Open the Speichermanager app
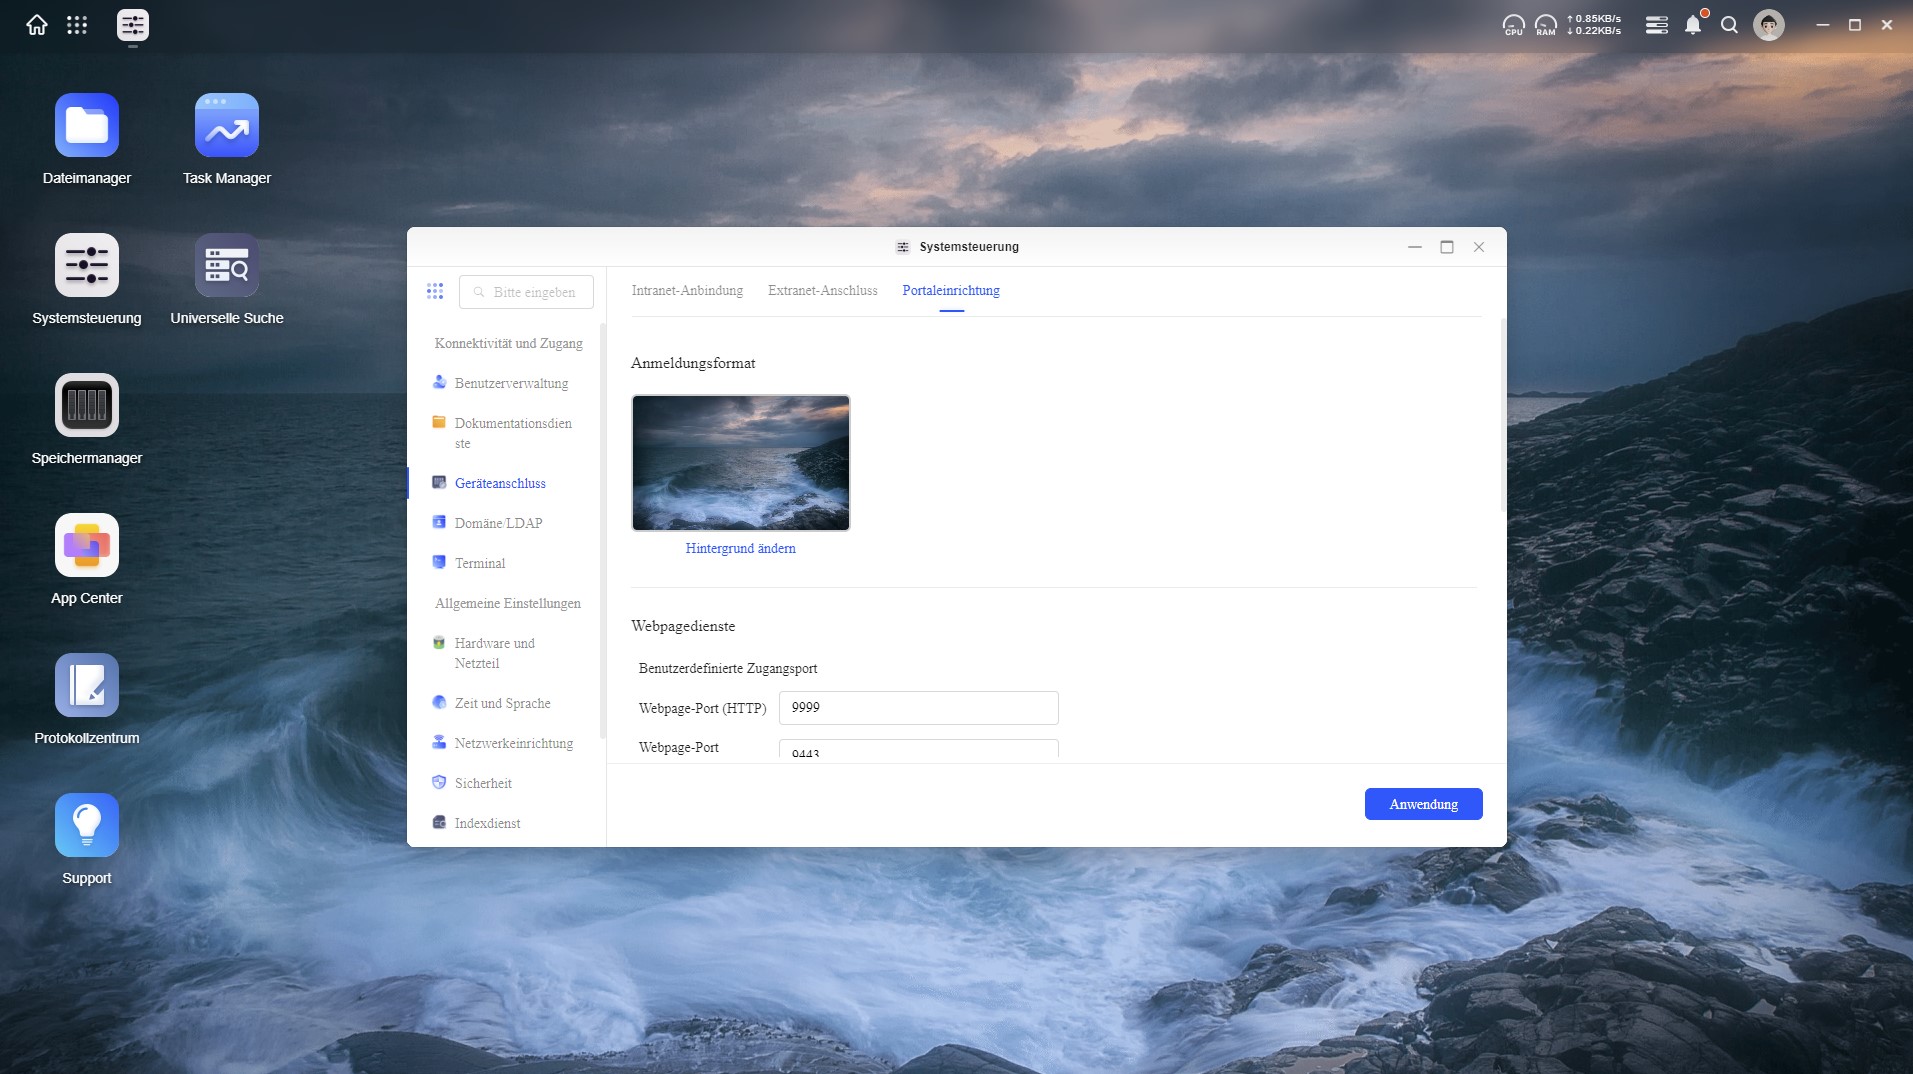The width and height of the screenshot is (1913, 1074). tap(87, 406)
